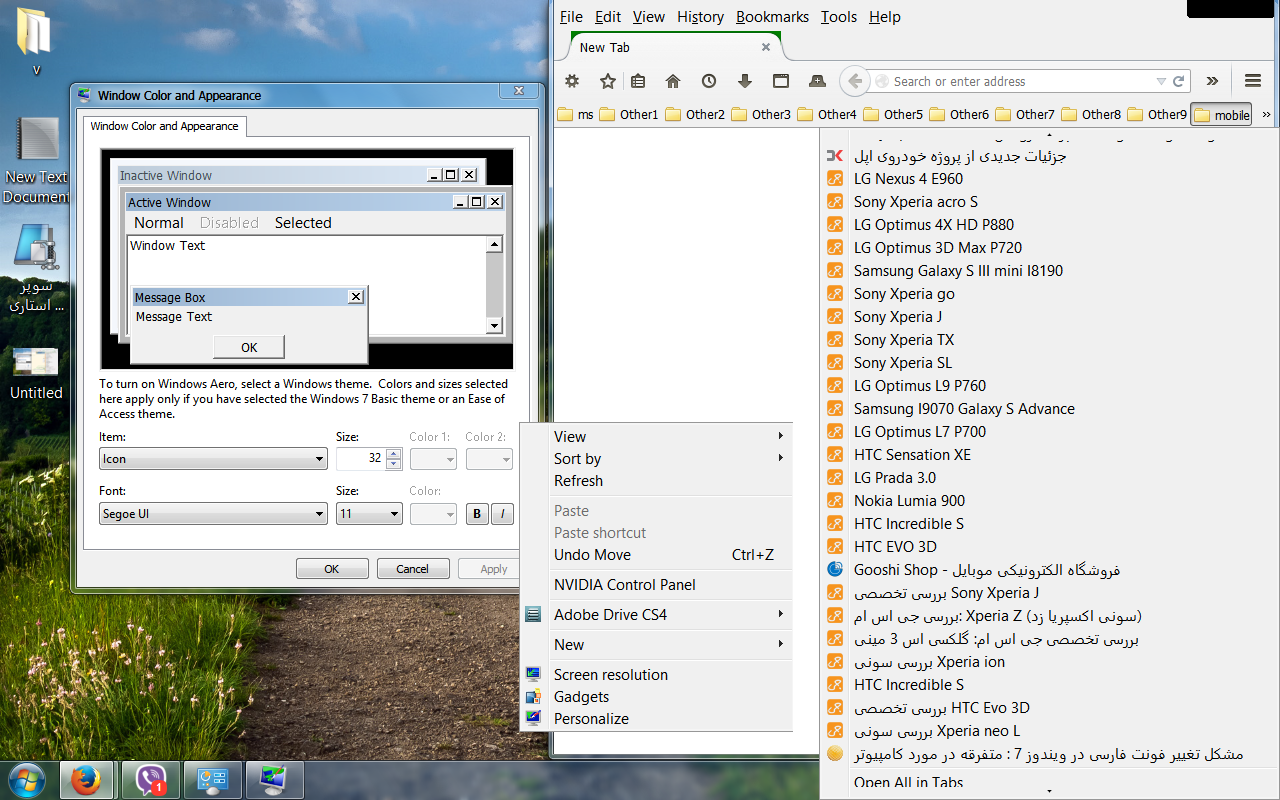
Task: Bookmark this page with the star icon
Action: point(607,81)
